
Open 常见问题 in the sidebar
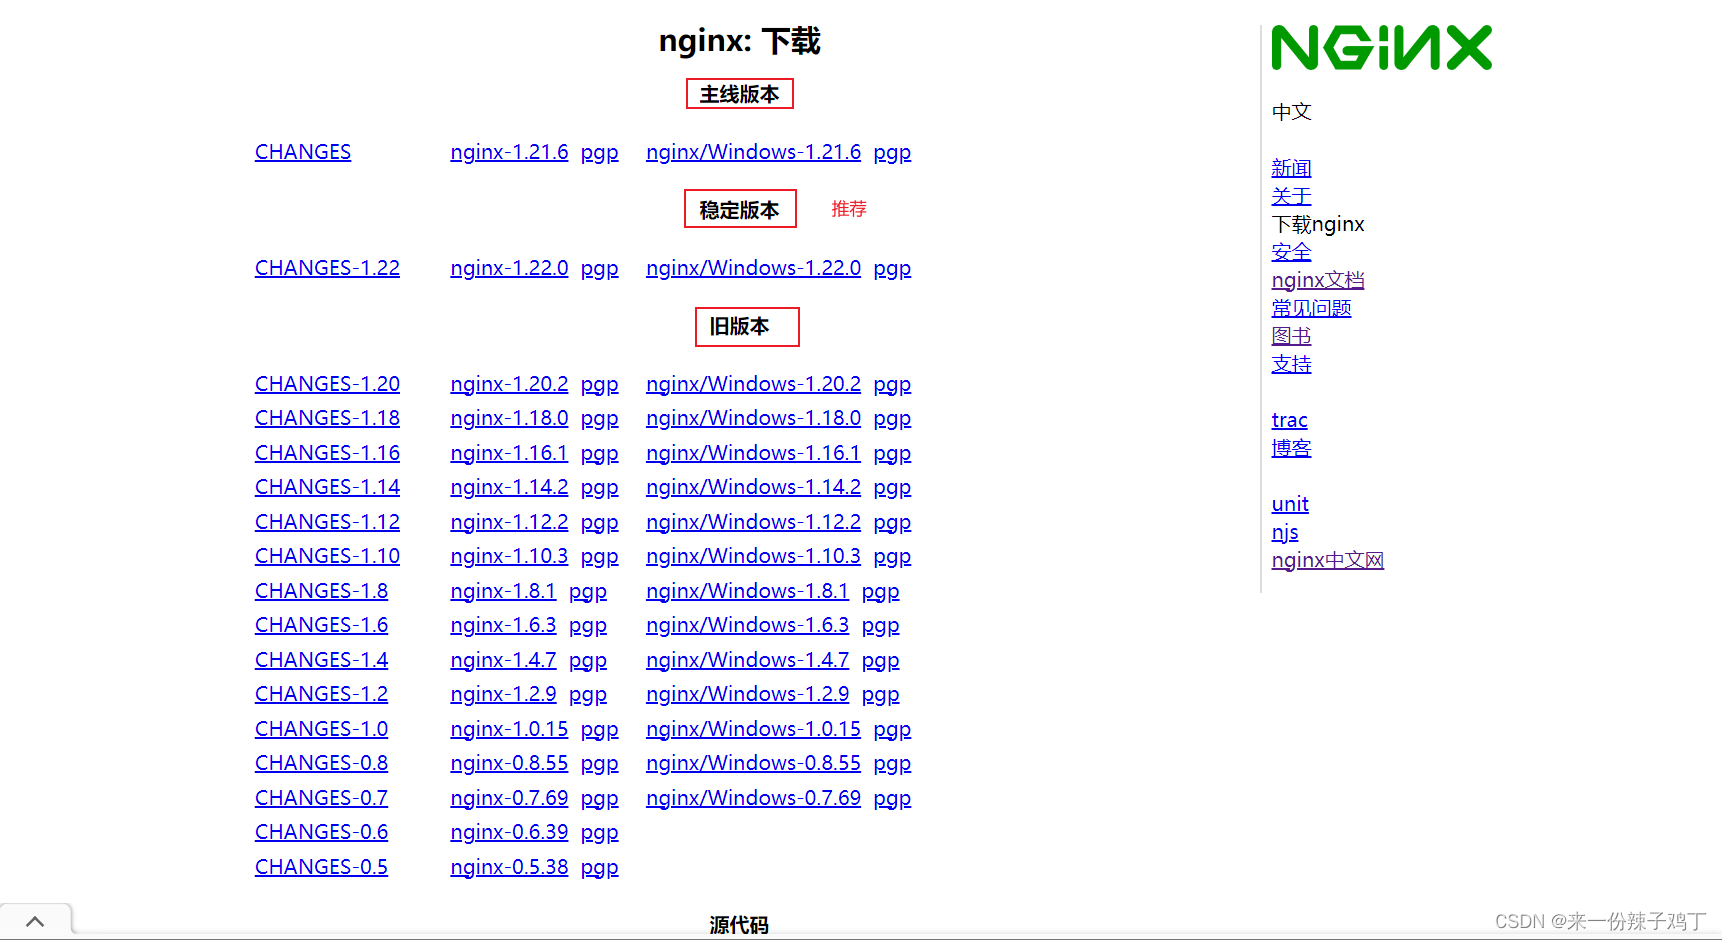tap(1311, 308)
